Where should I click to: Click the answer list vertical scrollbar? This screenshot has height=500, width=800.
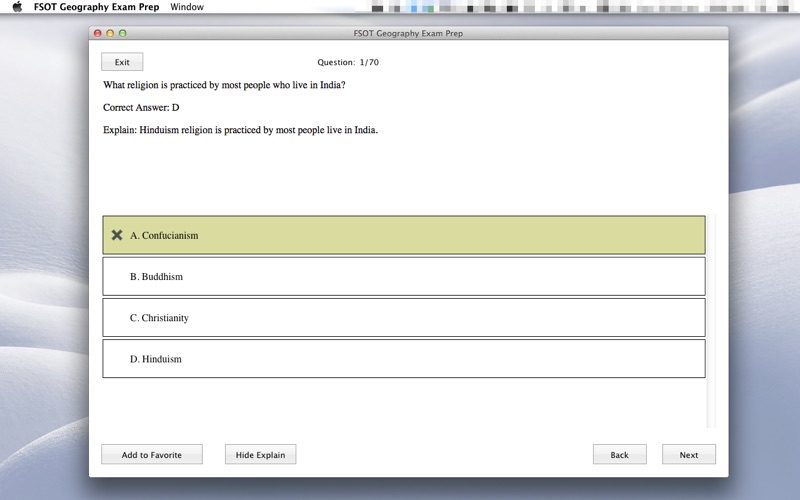click(711, 321)
